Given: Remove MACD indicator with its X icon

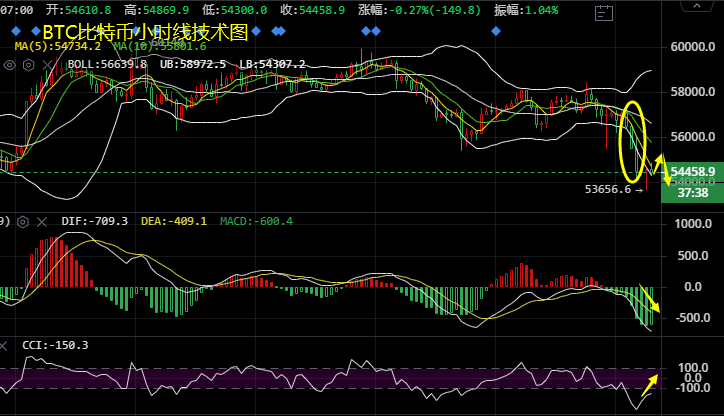Looking at the screenshot, I should [42, 222].
